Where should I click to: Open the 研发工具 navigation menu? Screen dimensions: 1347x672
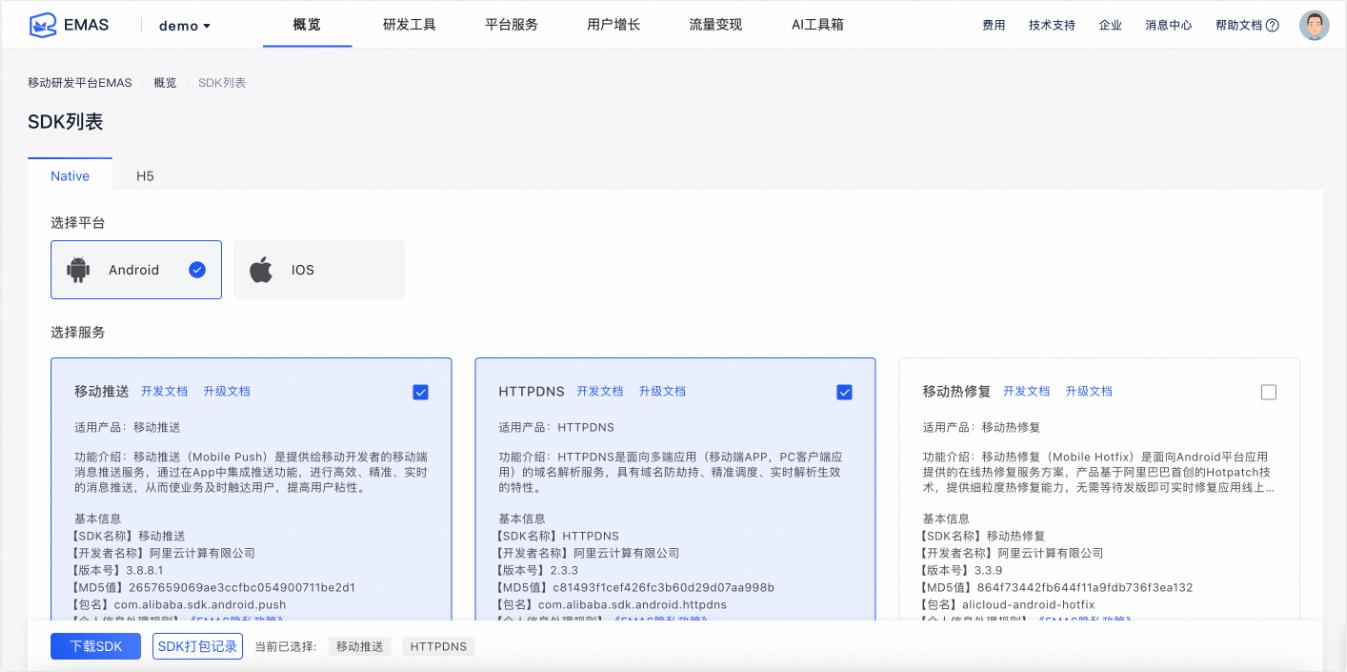(x=409, y=25)
